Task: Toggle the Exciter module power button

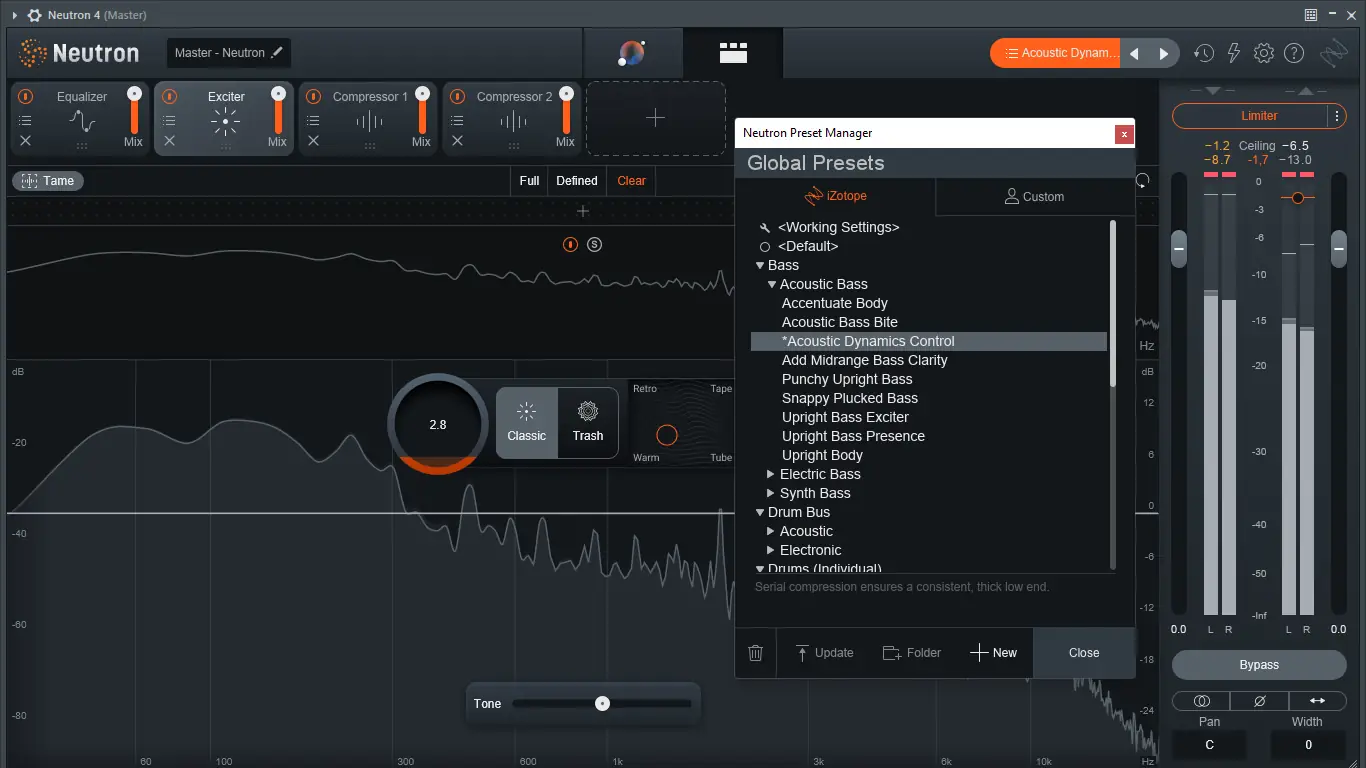Action: 170,97
